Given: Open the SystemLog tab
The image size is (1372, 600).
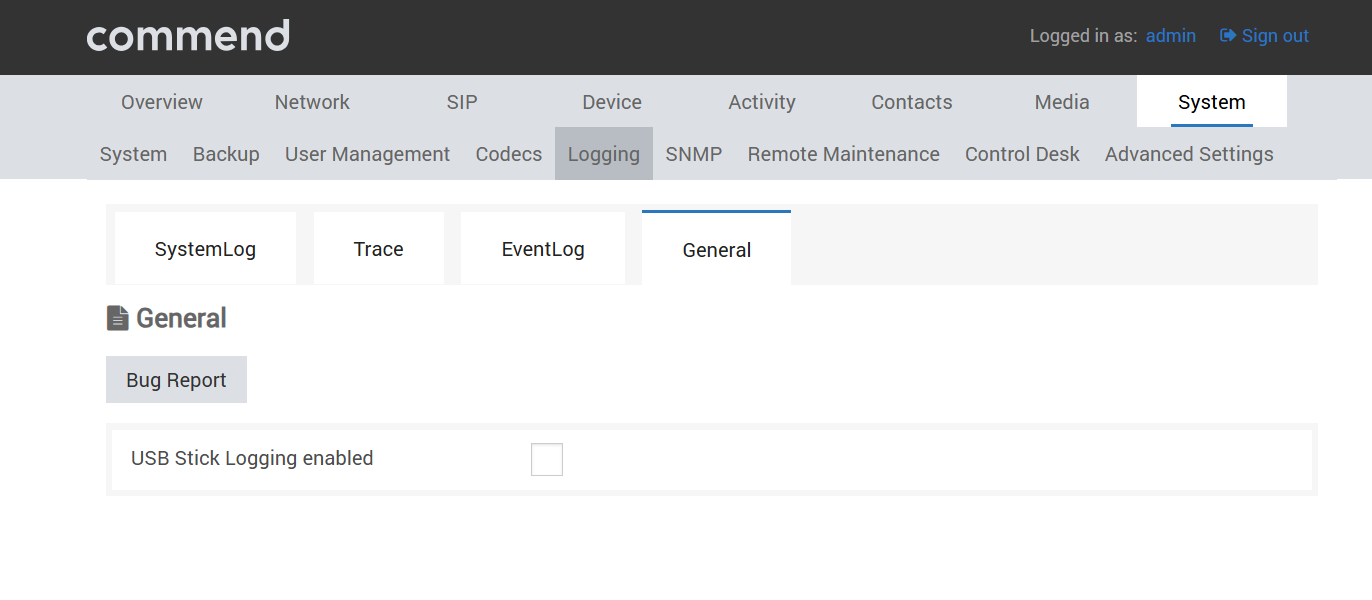Looking at the screenshot, I should click(x=205, y=249).
